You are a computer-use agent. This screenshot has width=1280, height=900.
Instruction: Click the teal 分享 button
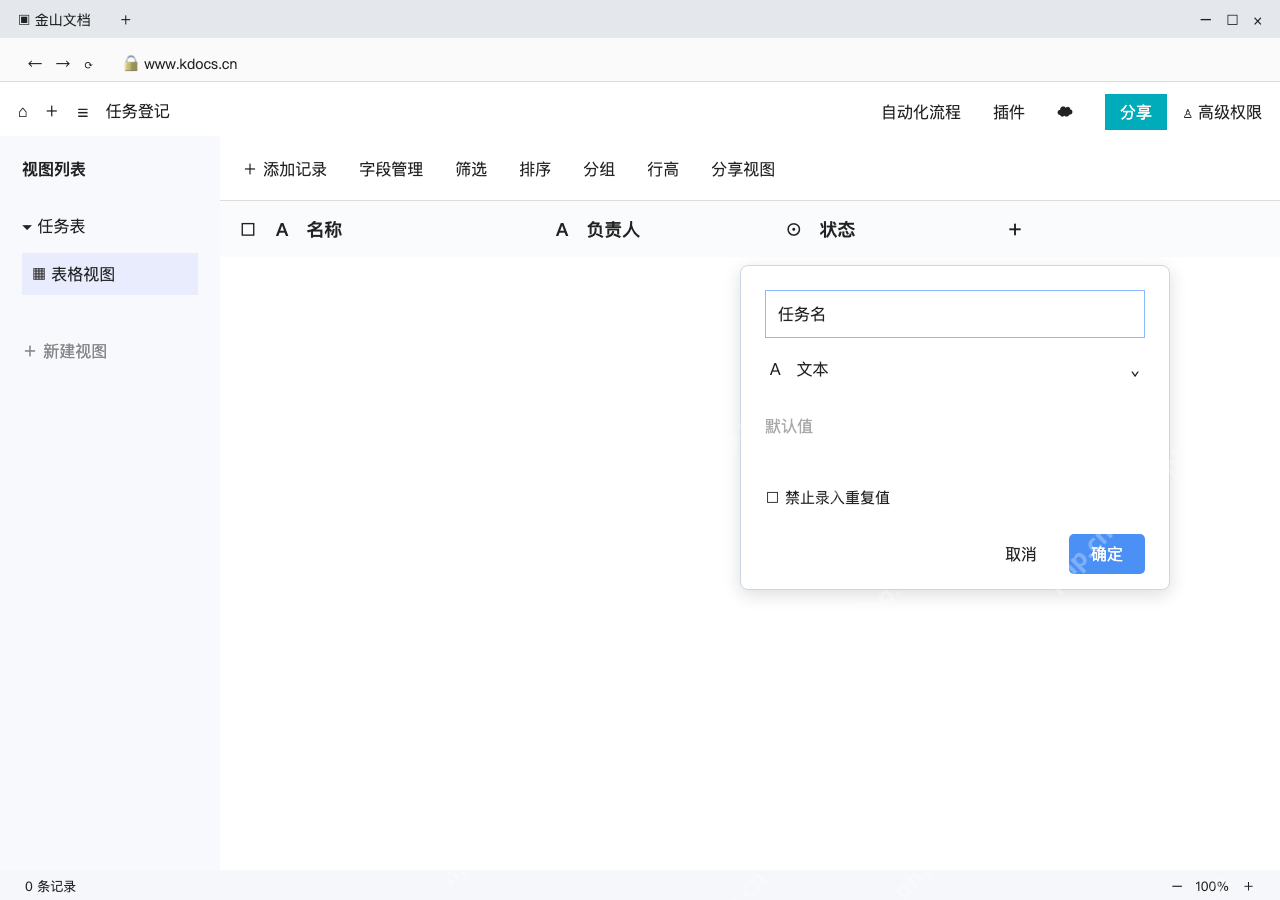1136,112
